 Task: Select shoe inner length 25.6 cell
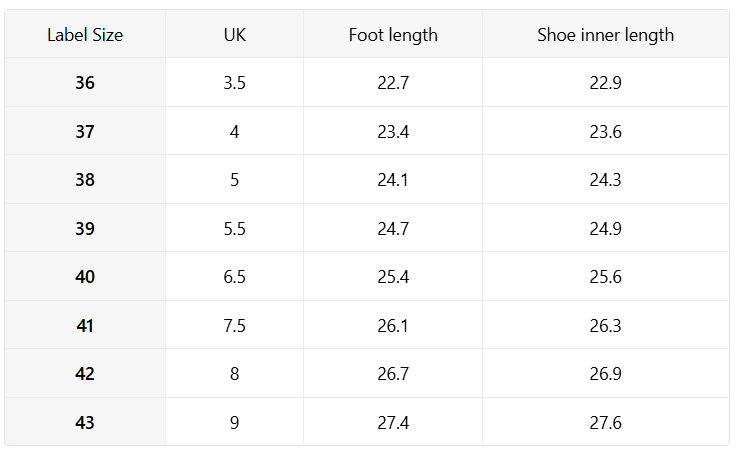pos(606,277)
